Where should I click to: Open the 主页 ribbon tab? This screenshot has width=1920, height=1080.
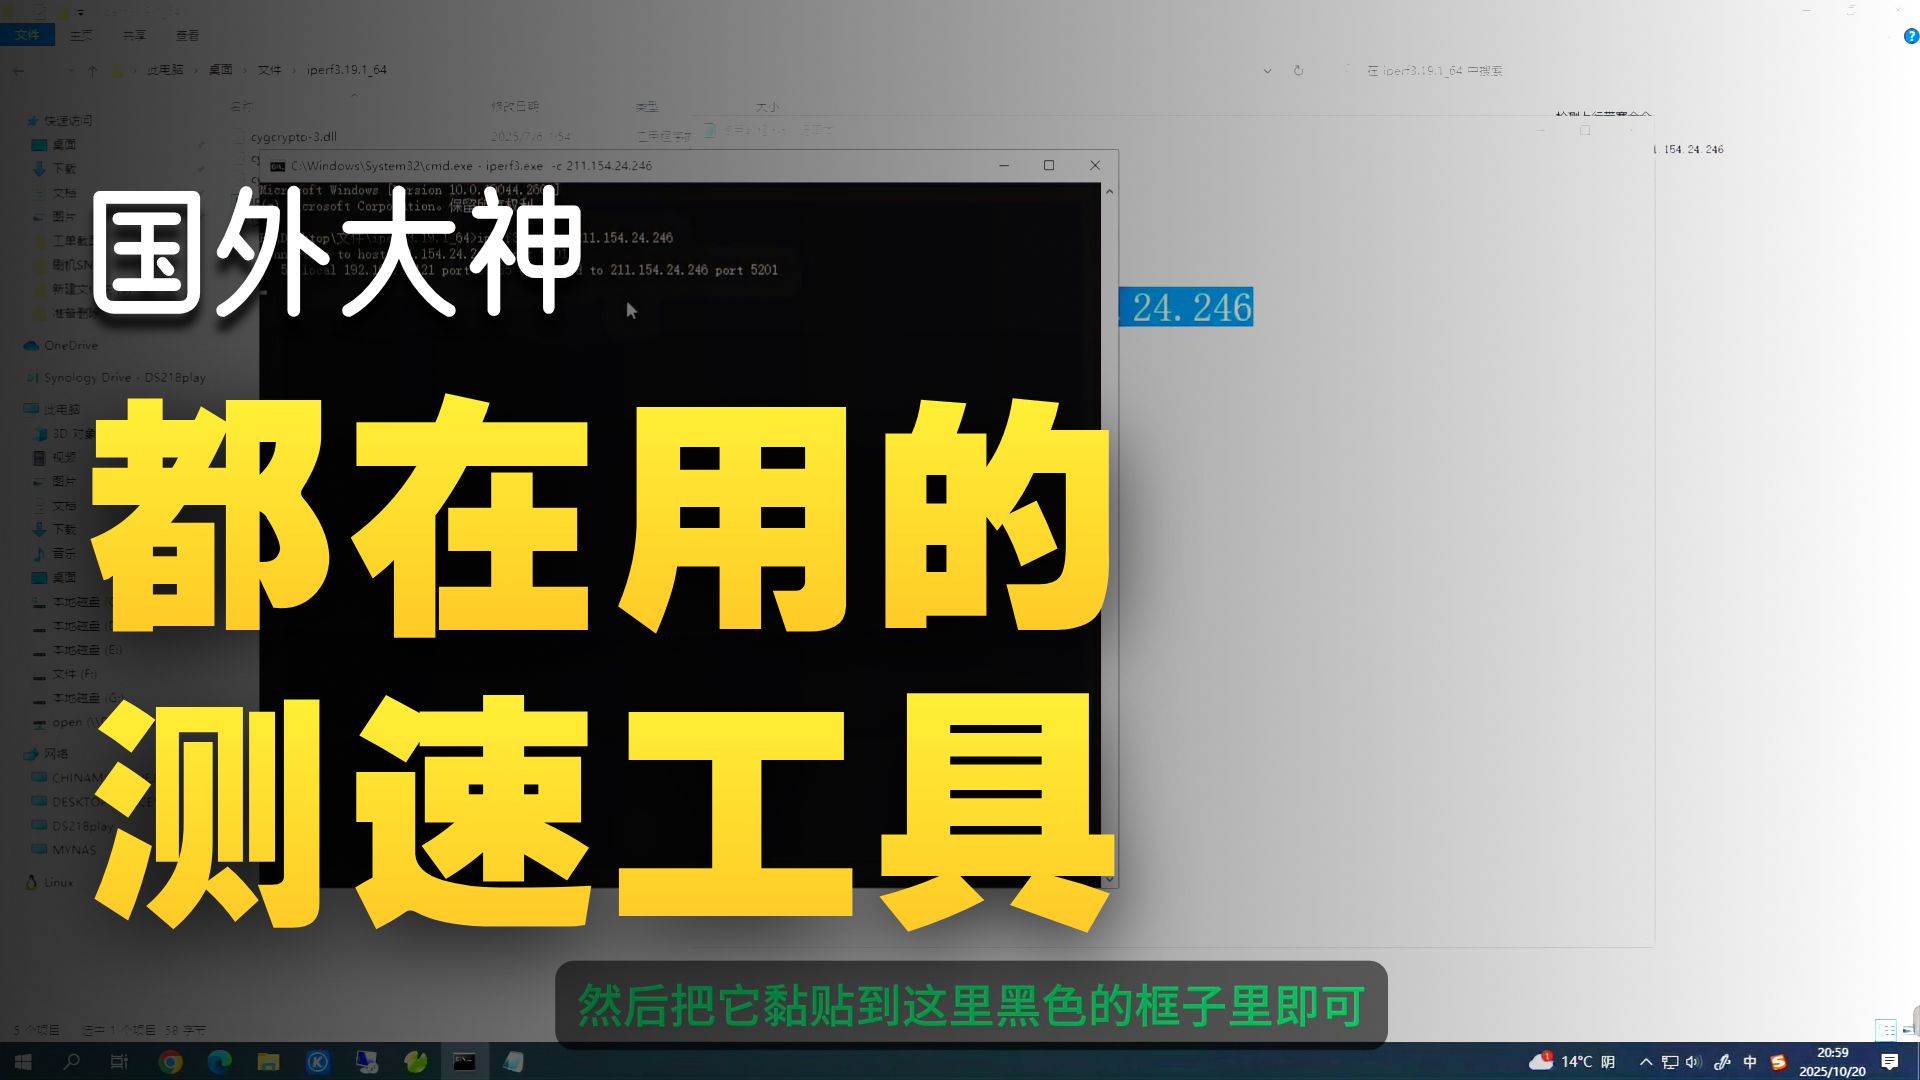click(81, 35)
